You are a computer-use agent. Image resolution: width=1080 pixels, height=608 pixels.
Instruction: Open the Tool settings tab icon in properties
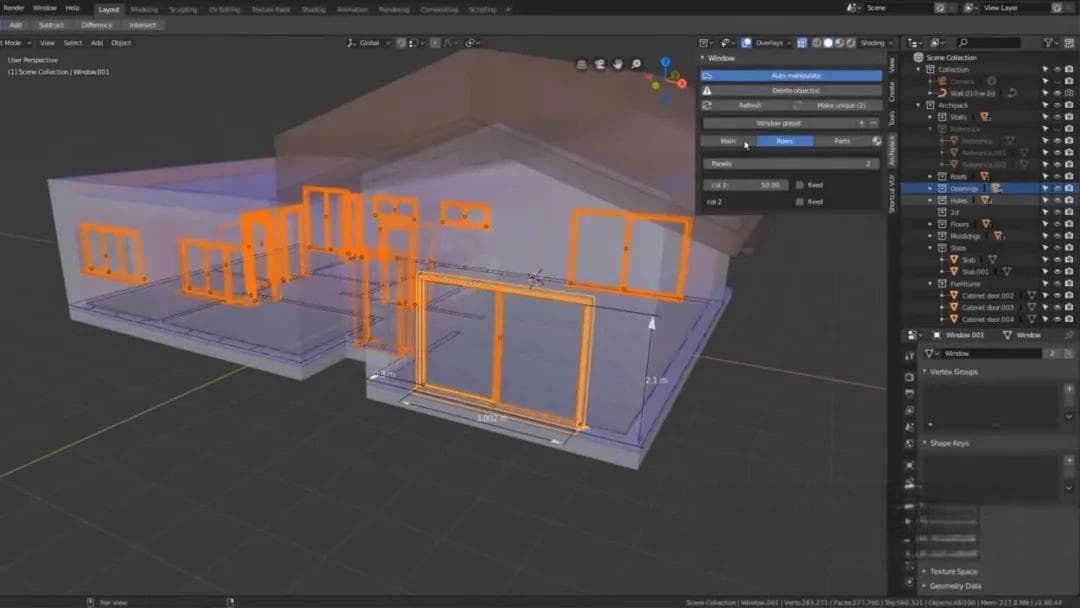coord(909,355)
